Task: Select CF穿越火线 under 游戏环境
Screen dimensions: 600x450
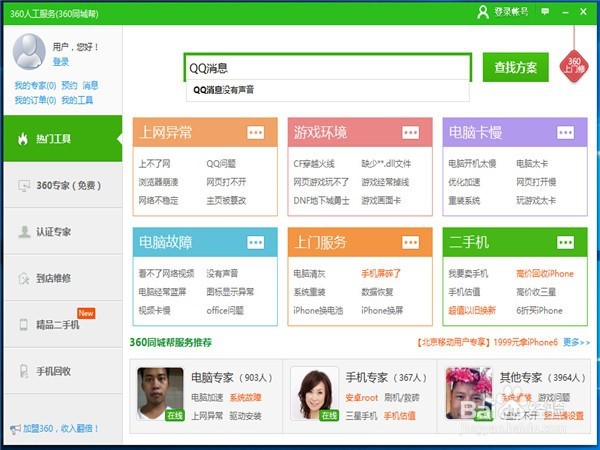Action: (314, 164)
